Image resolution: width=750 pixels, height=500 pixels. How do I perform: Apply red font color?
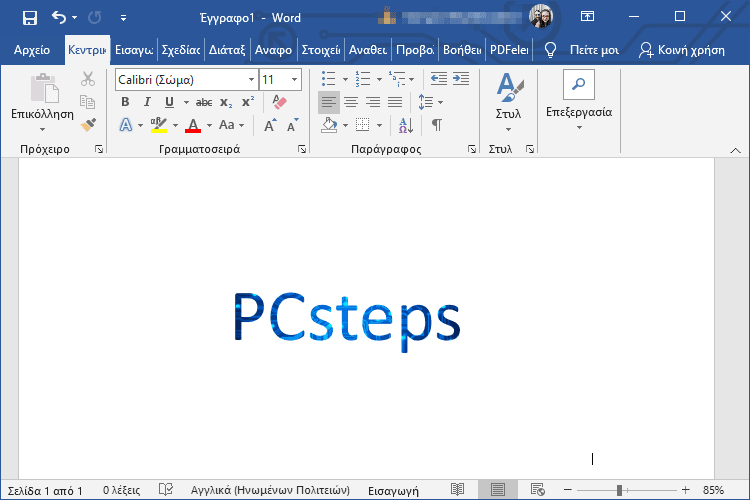tap(193, 125)
